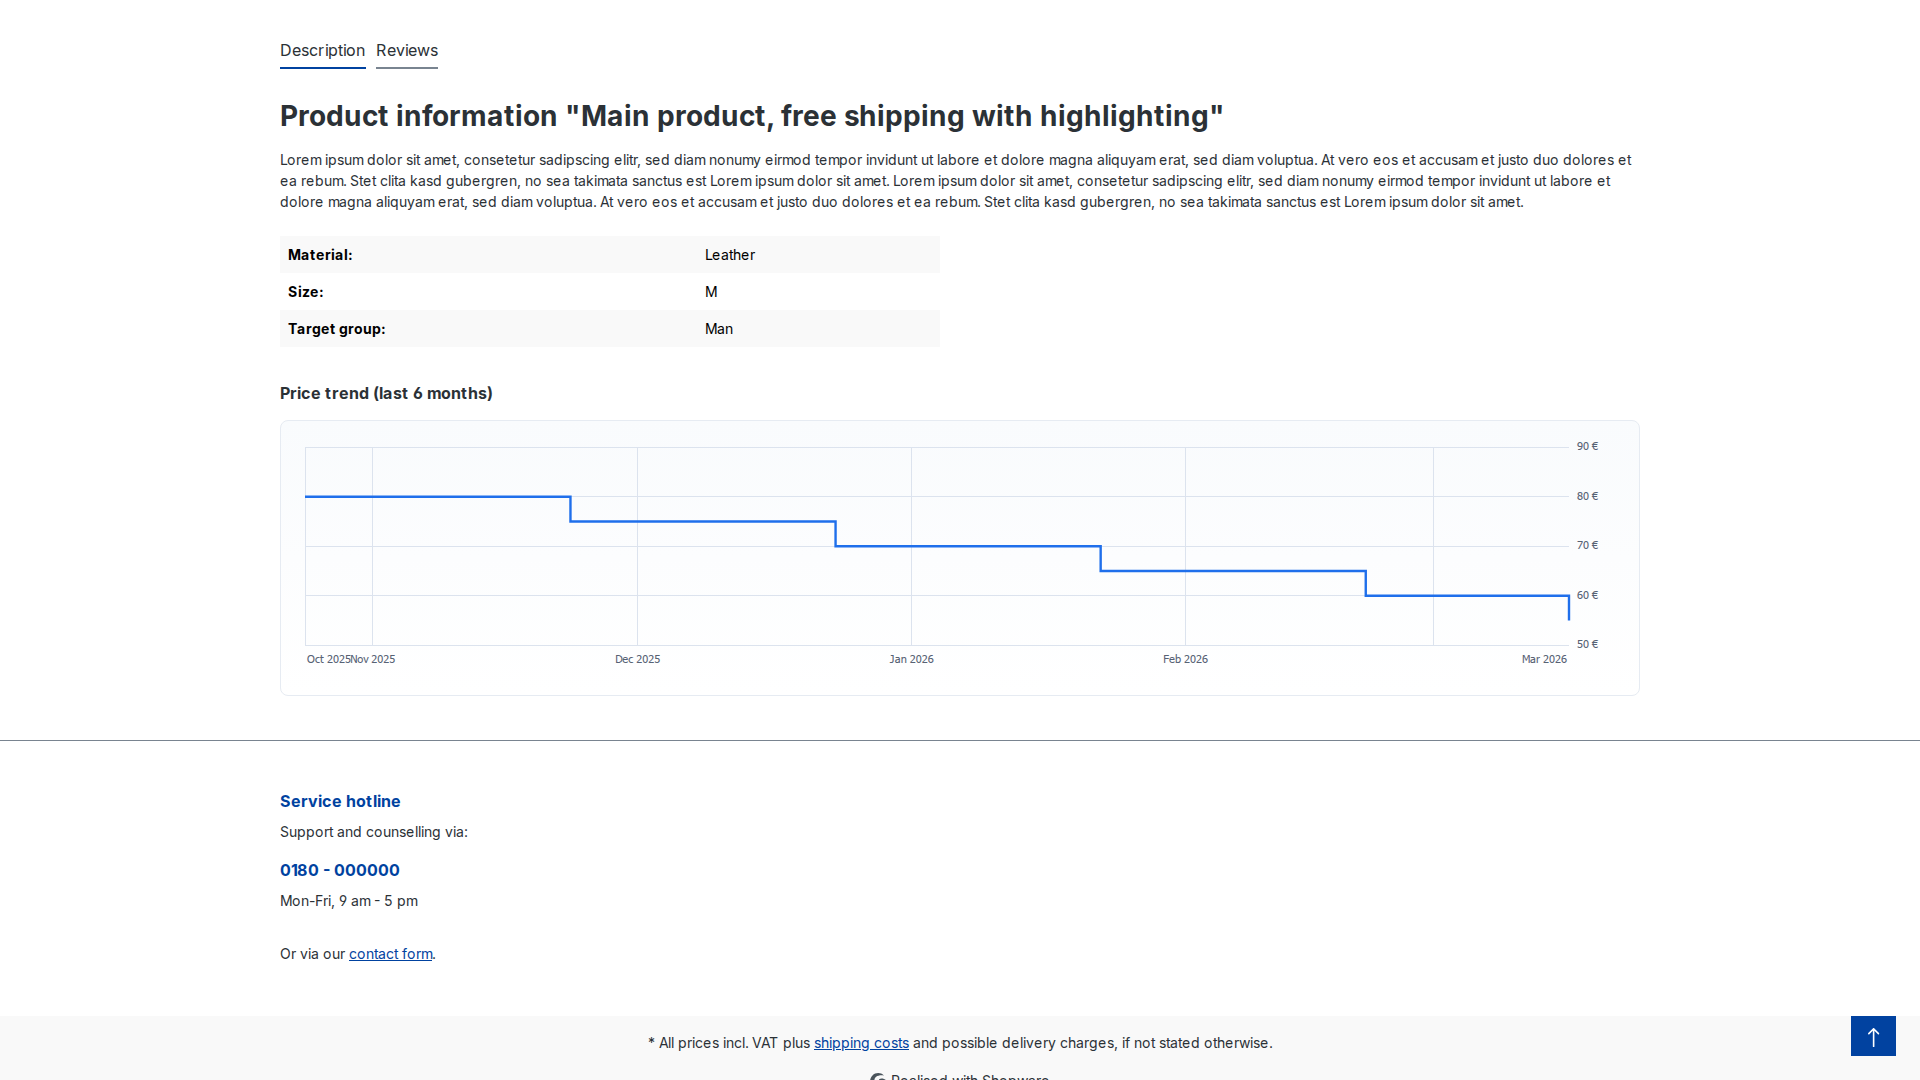This screenshot has height=1080, width=1920.
Task: Switch to the Reviews tab
Action: (407, 51)
